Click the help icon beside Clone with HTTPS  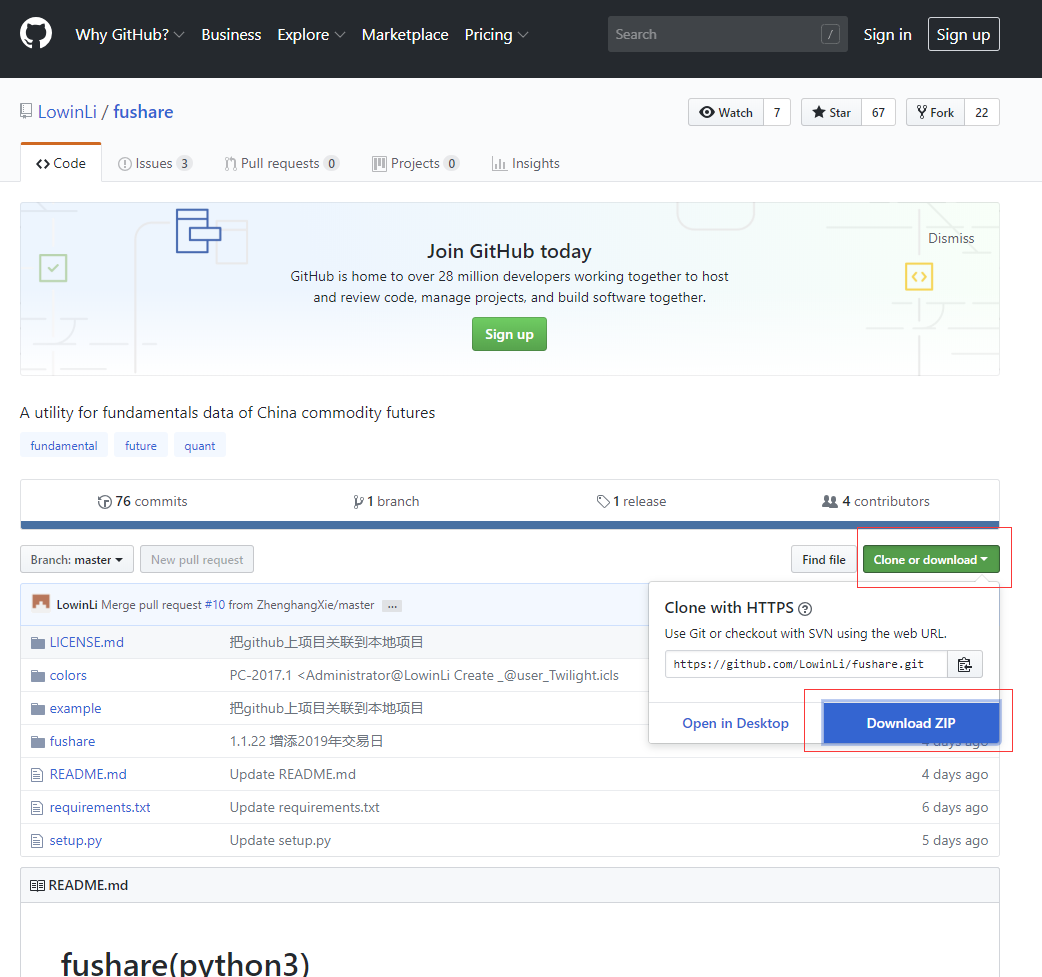(805, 608)
